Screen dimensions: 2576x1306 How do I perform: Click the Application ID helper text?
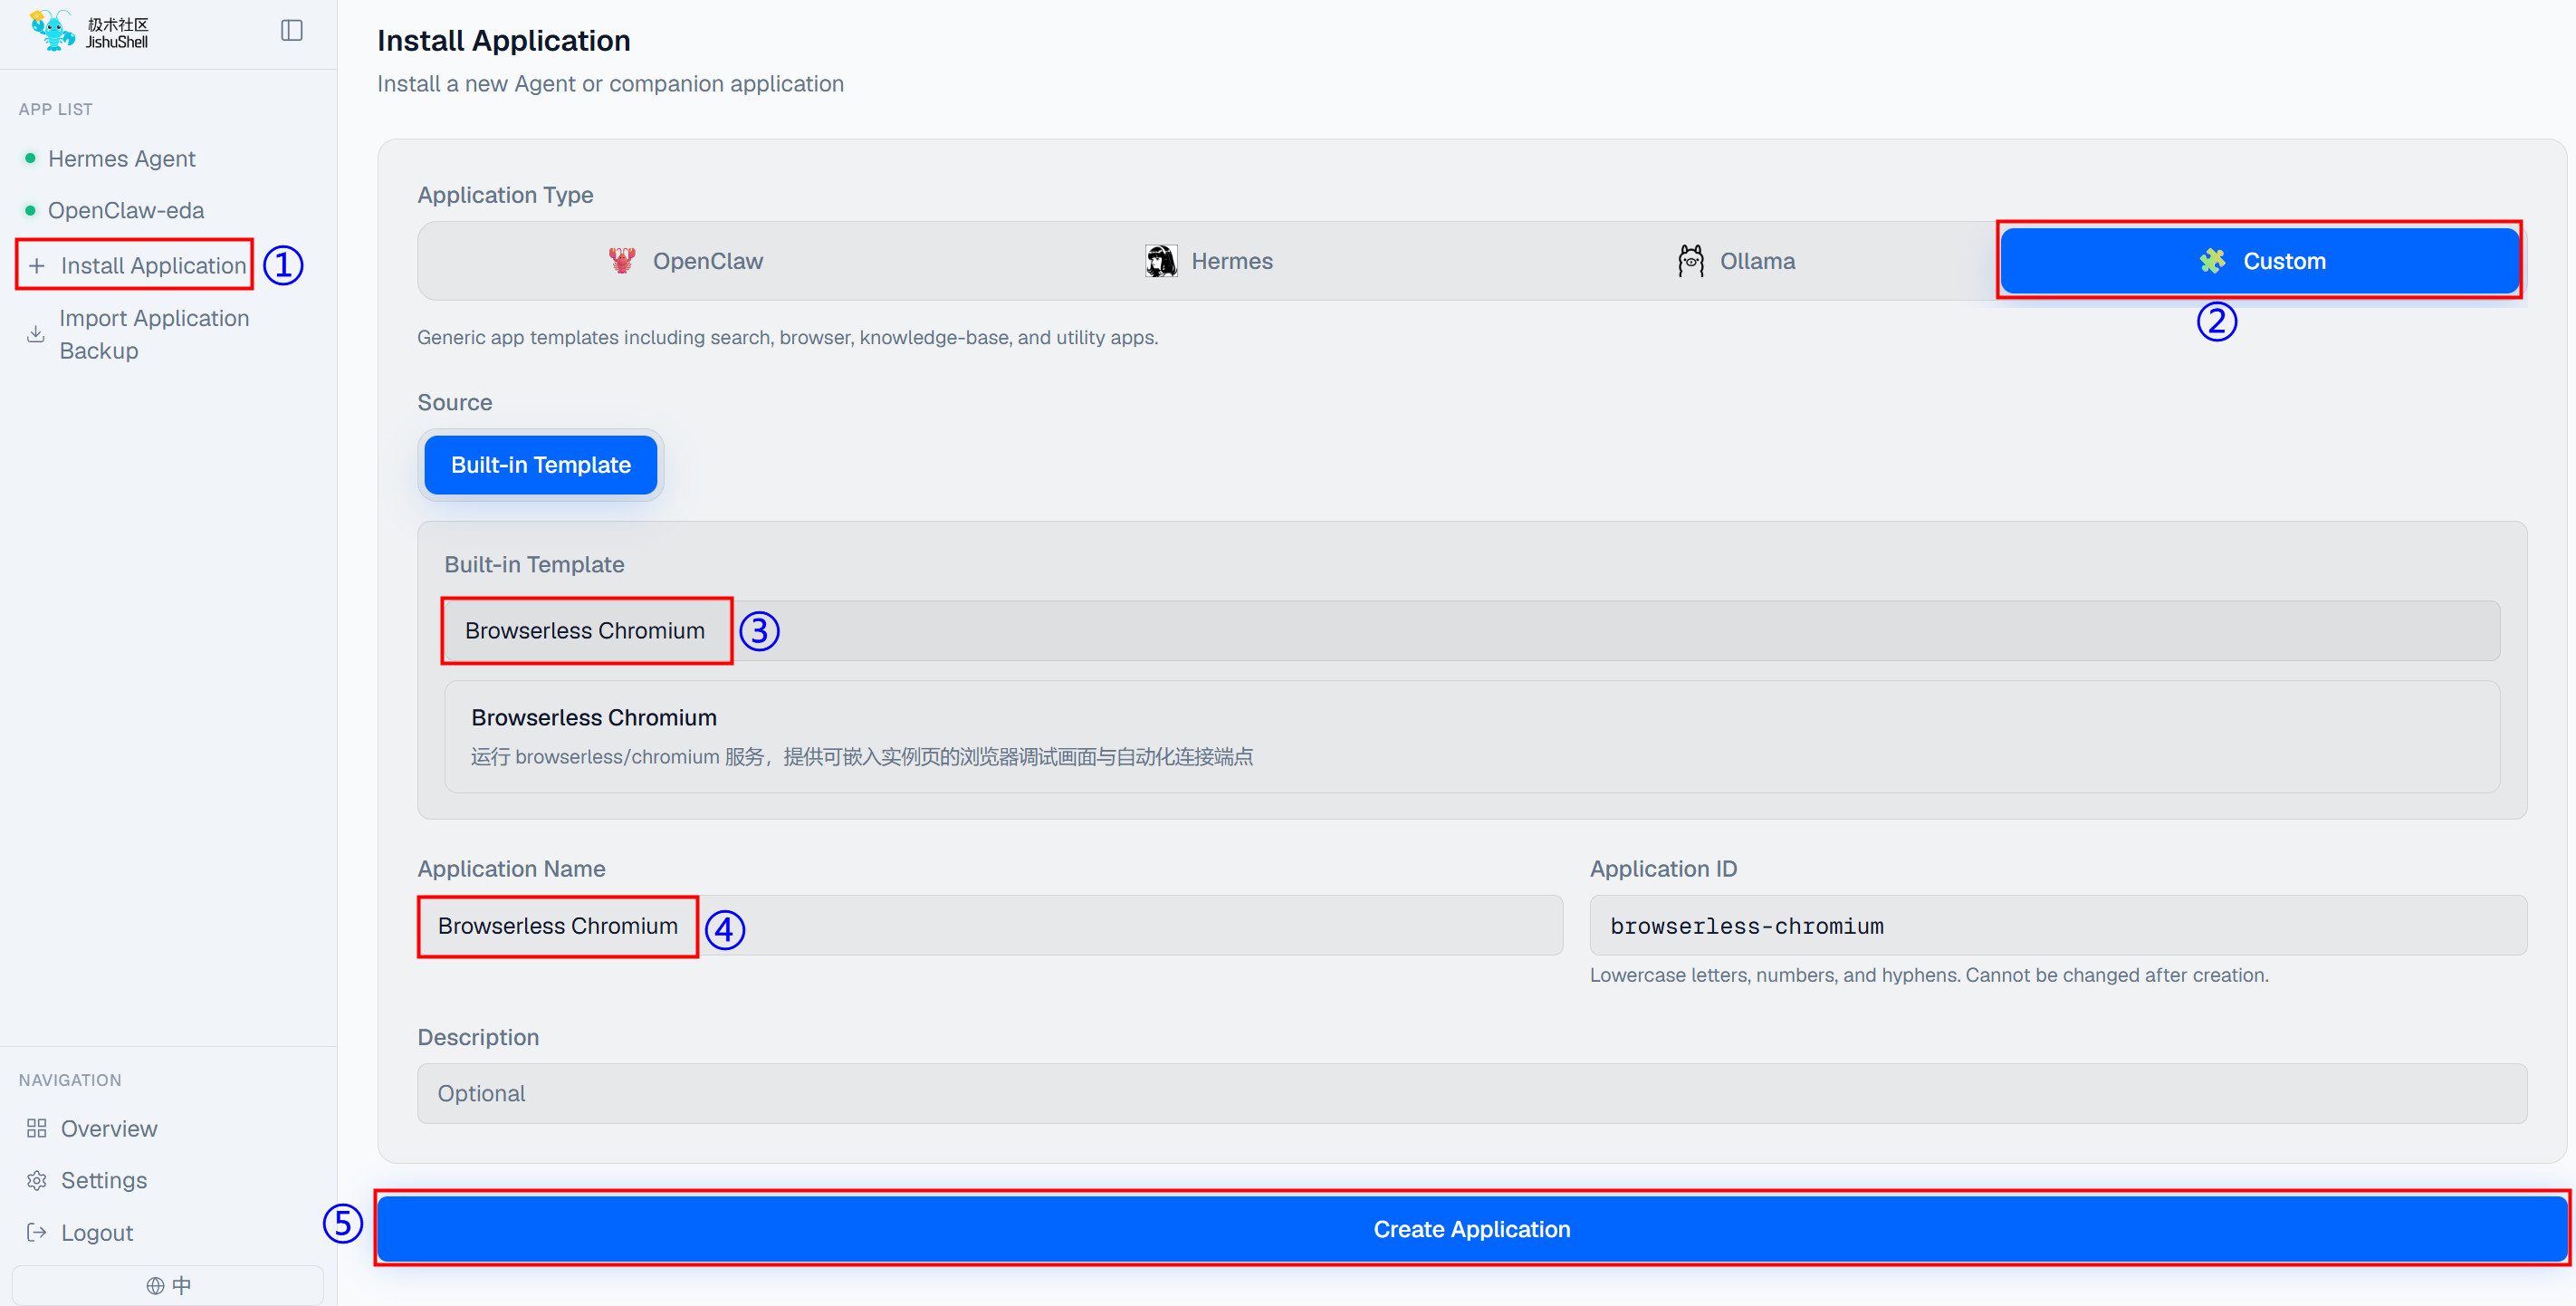click(1929, 975)
